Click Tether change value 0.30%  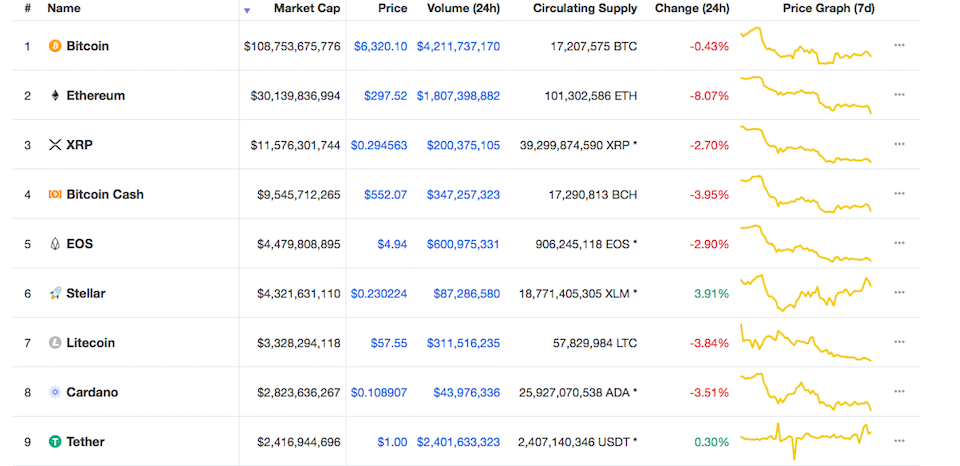[x=711, y=442]
